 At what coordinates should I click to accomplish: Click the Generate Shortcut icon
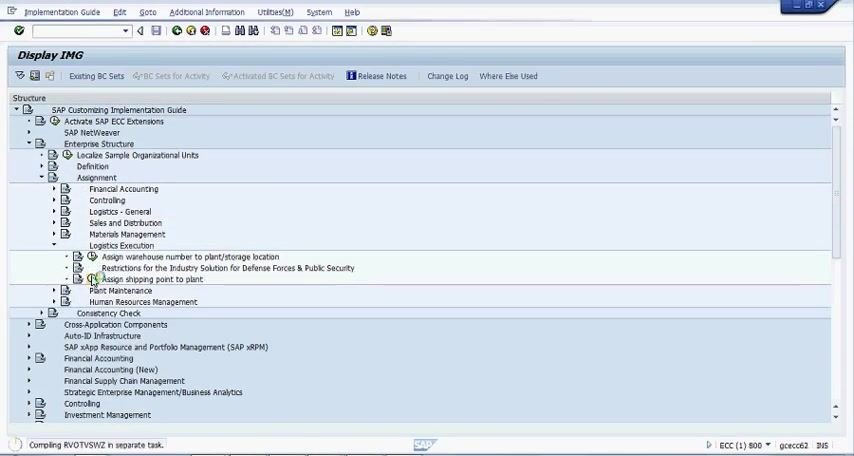351,31
